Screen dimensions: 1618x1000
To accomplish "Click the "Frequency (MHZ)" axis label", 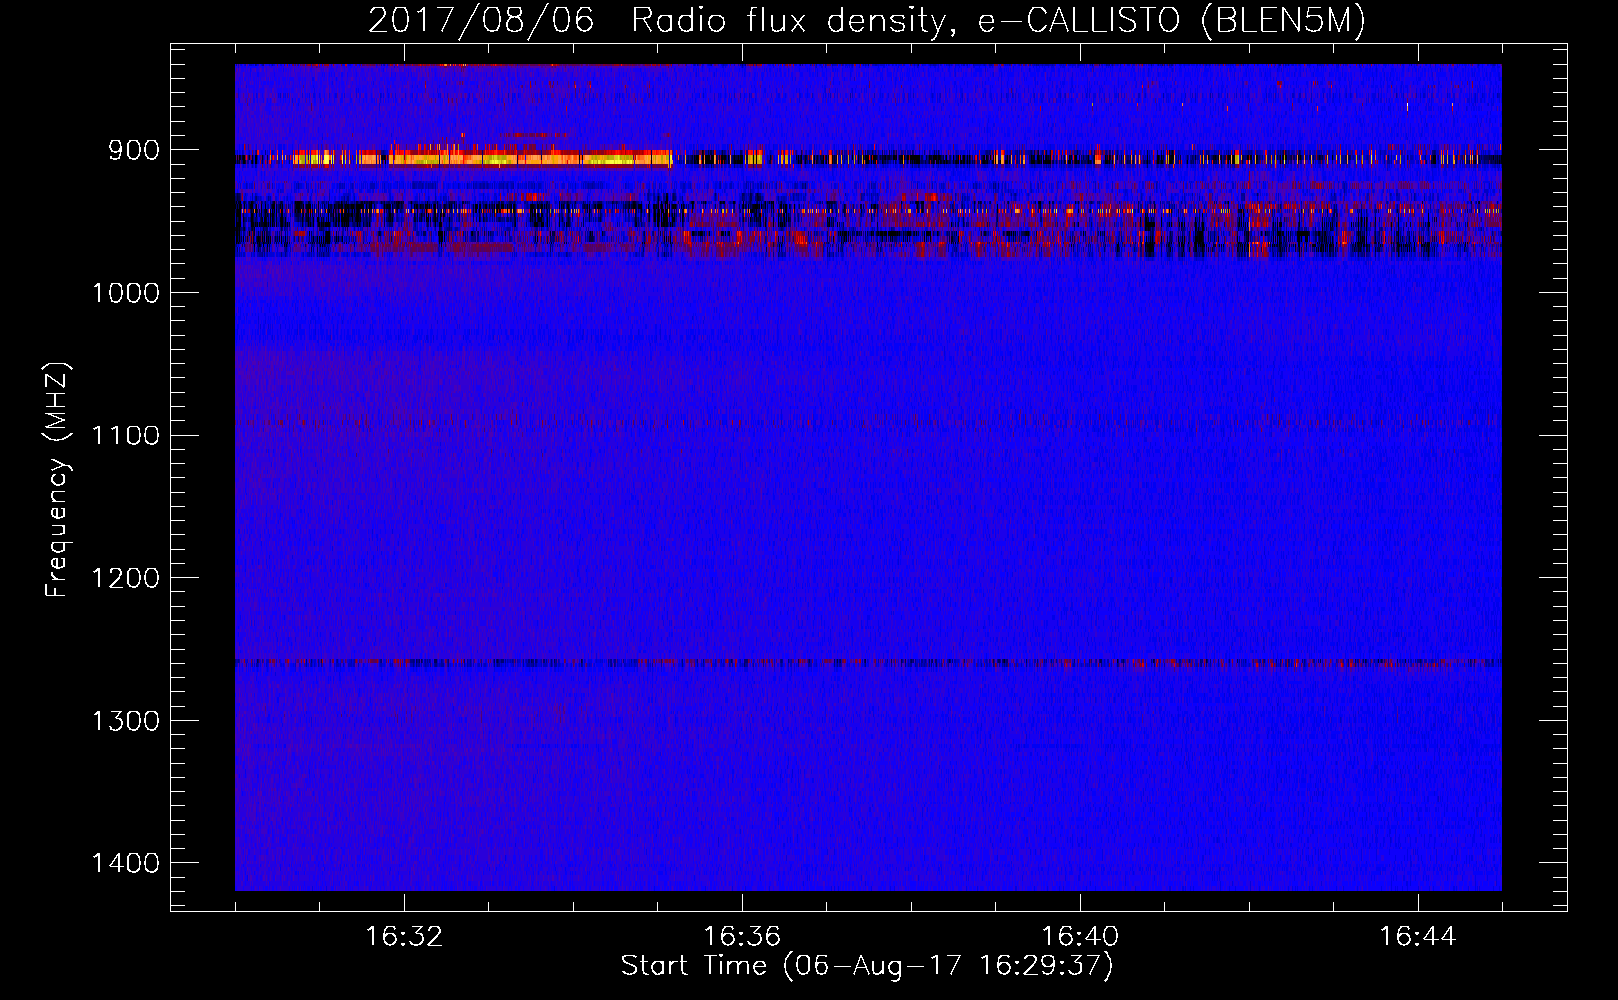I will (x=57, y=479).
